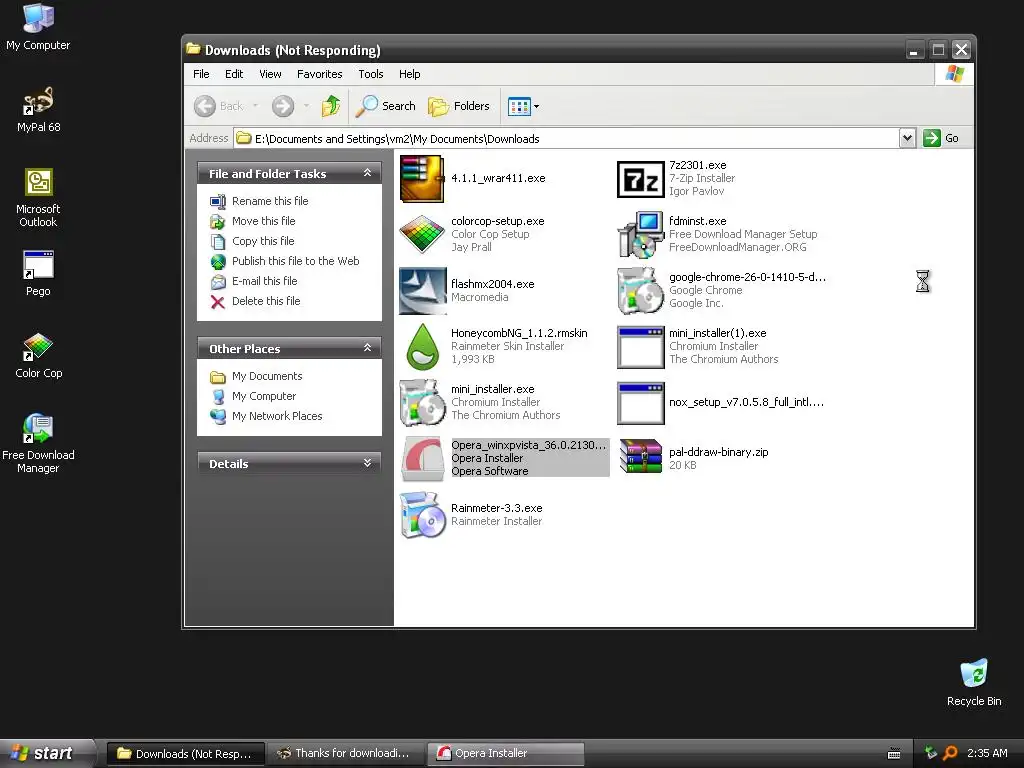
Task: Click the Move this file link
Action: (263, 221)
